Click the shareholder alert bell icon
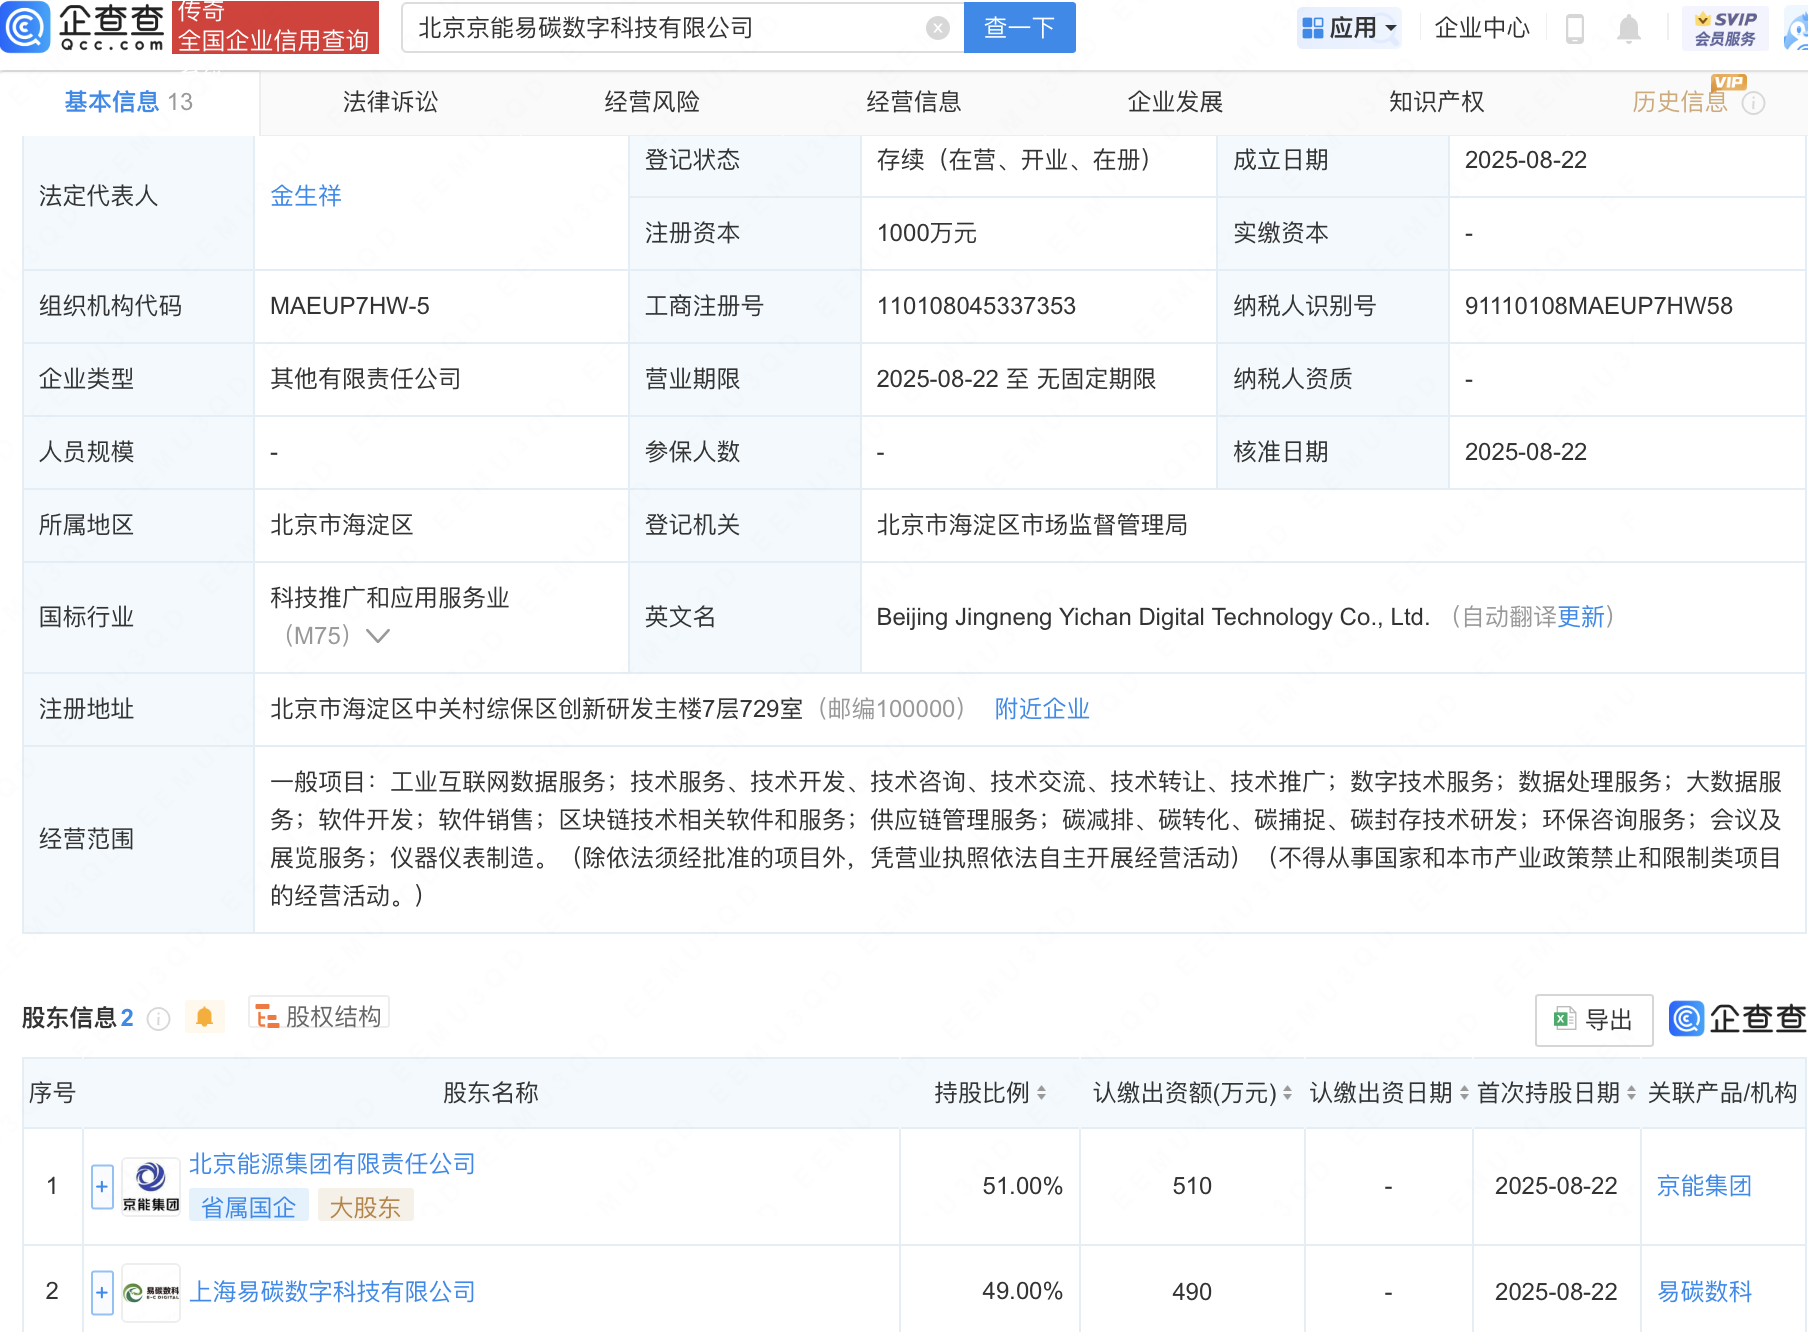The image size is (1808, 1332). (x=204, y=1018)
